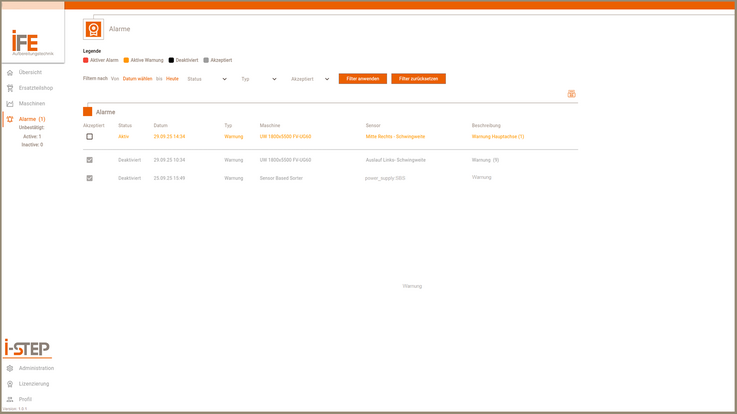Open the Übersicht home icon

click(x=10, y=73)
